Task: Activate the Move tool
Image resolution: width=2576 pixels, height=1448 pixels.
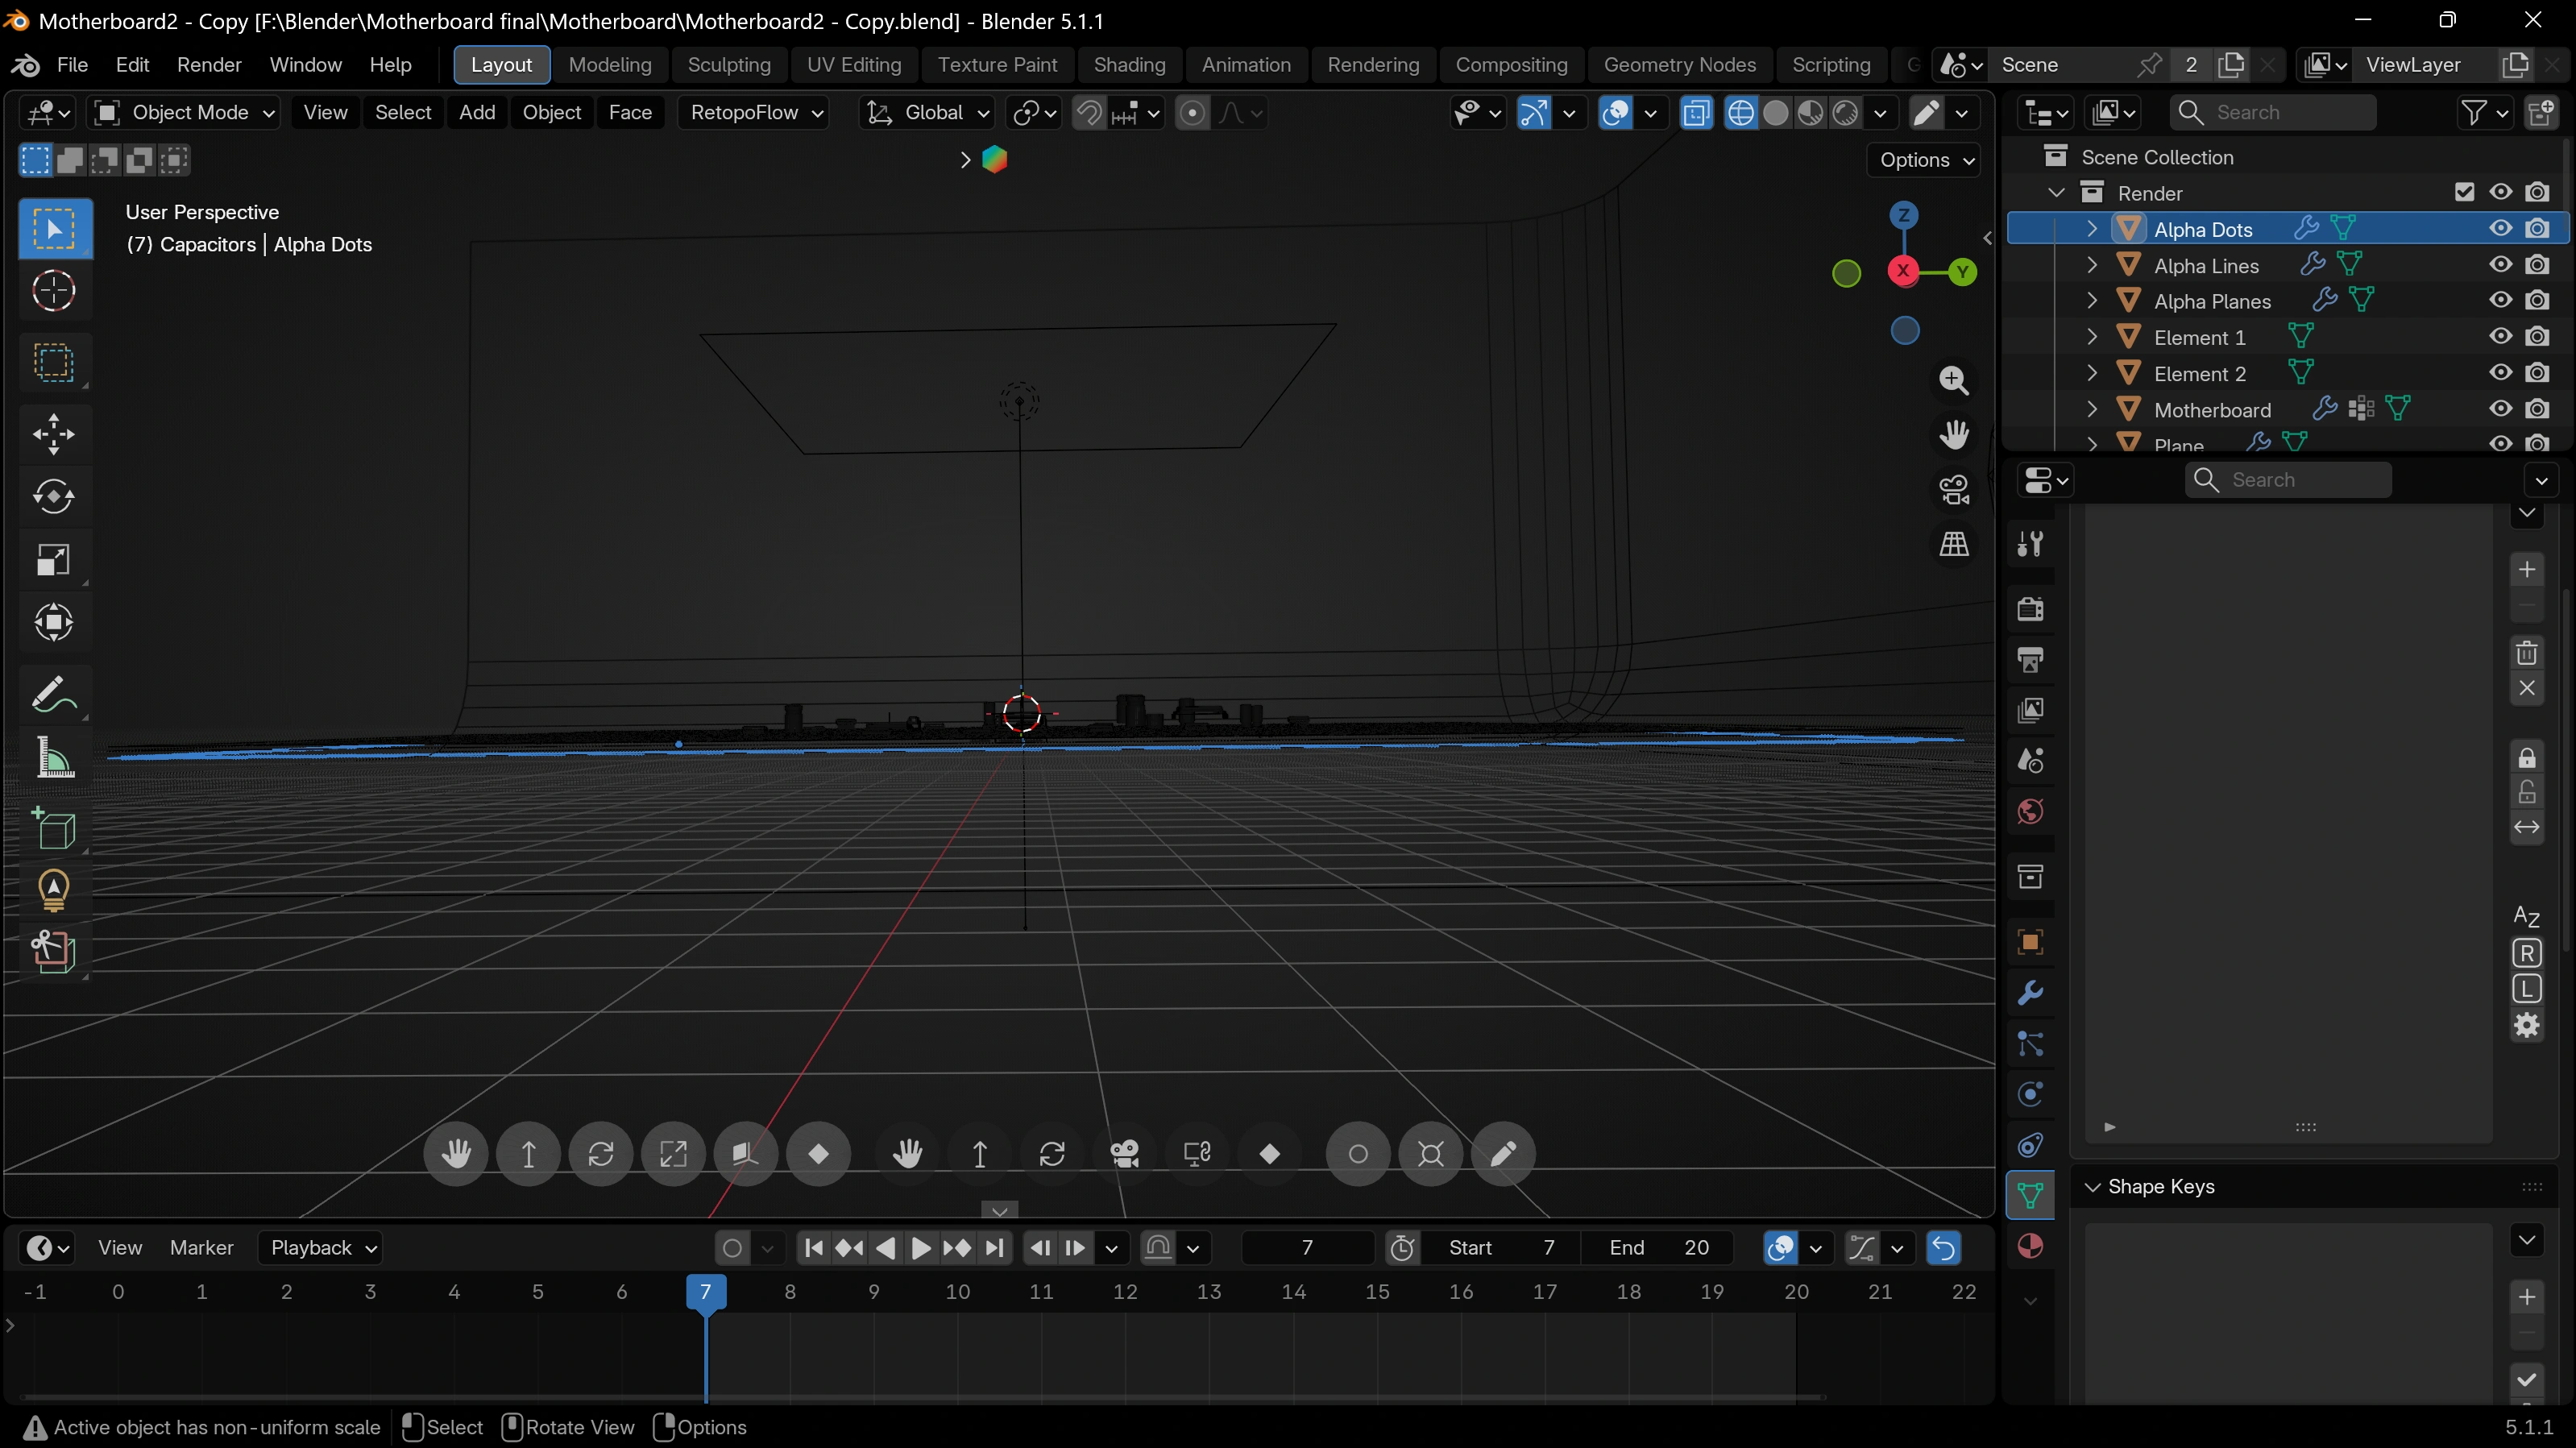Action: (x=54, y=434)
